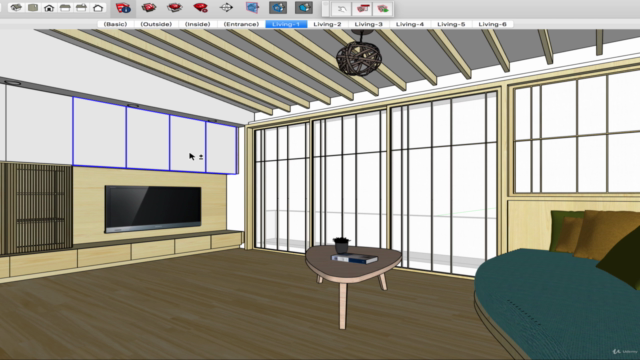
Task: Toggle the display section planes icon
Action: click(278, 8)
